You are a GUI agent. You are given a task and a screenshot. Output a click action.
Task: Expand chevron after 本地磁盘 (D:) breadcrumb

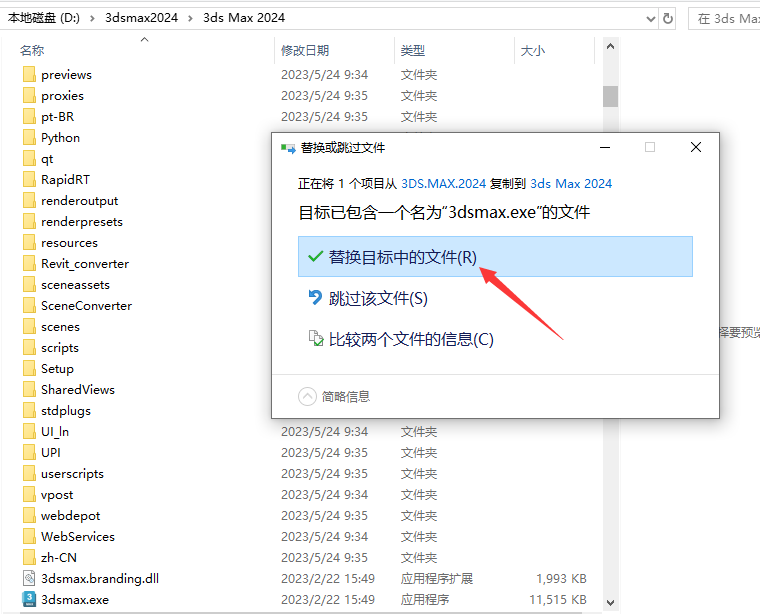[x=92, y=18]
